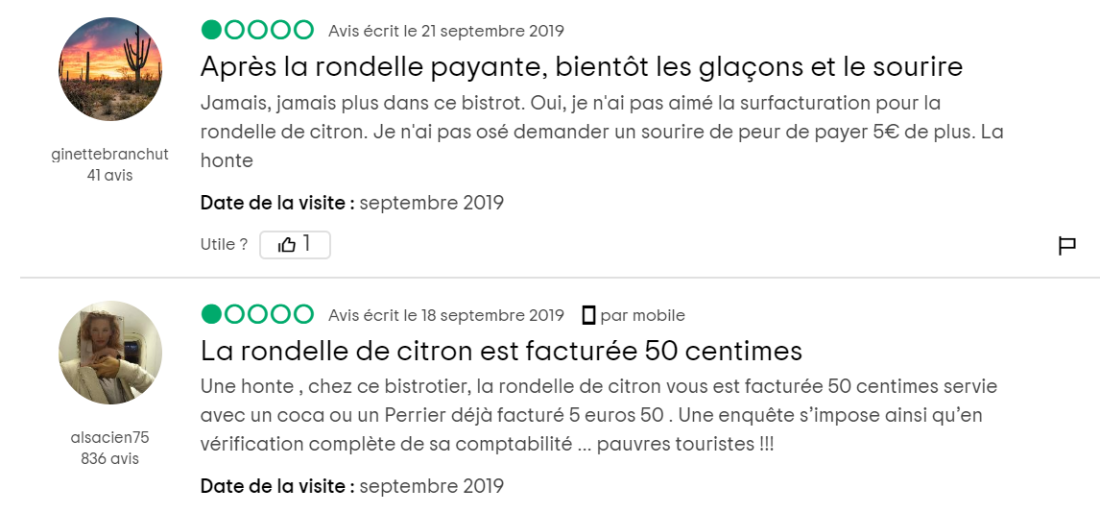Click the mobile phone icon beside 'par mobile'
The image size is (1100, 513).
[589, 315]
